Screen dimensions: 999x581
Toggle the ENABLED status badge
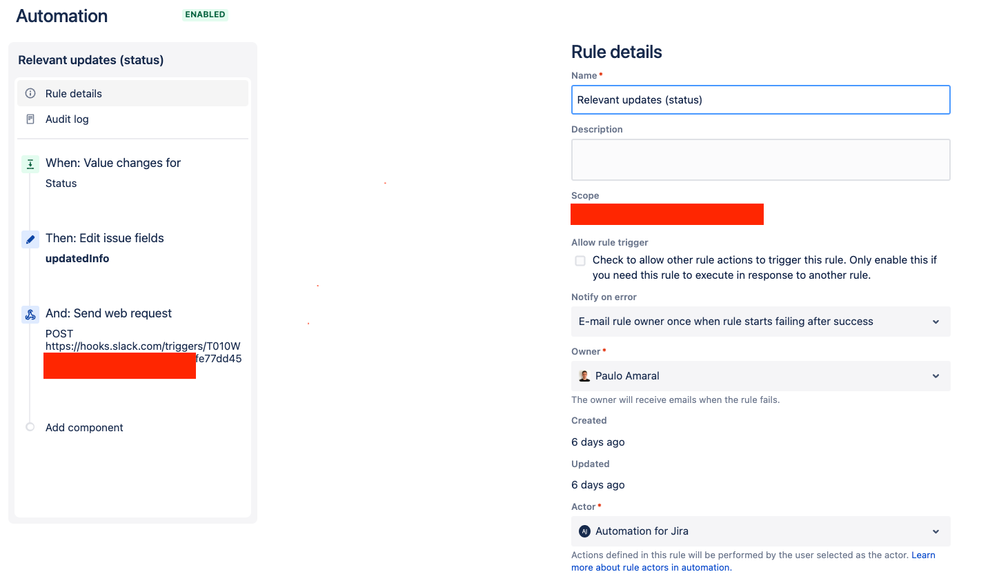coord(204,15)
